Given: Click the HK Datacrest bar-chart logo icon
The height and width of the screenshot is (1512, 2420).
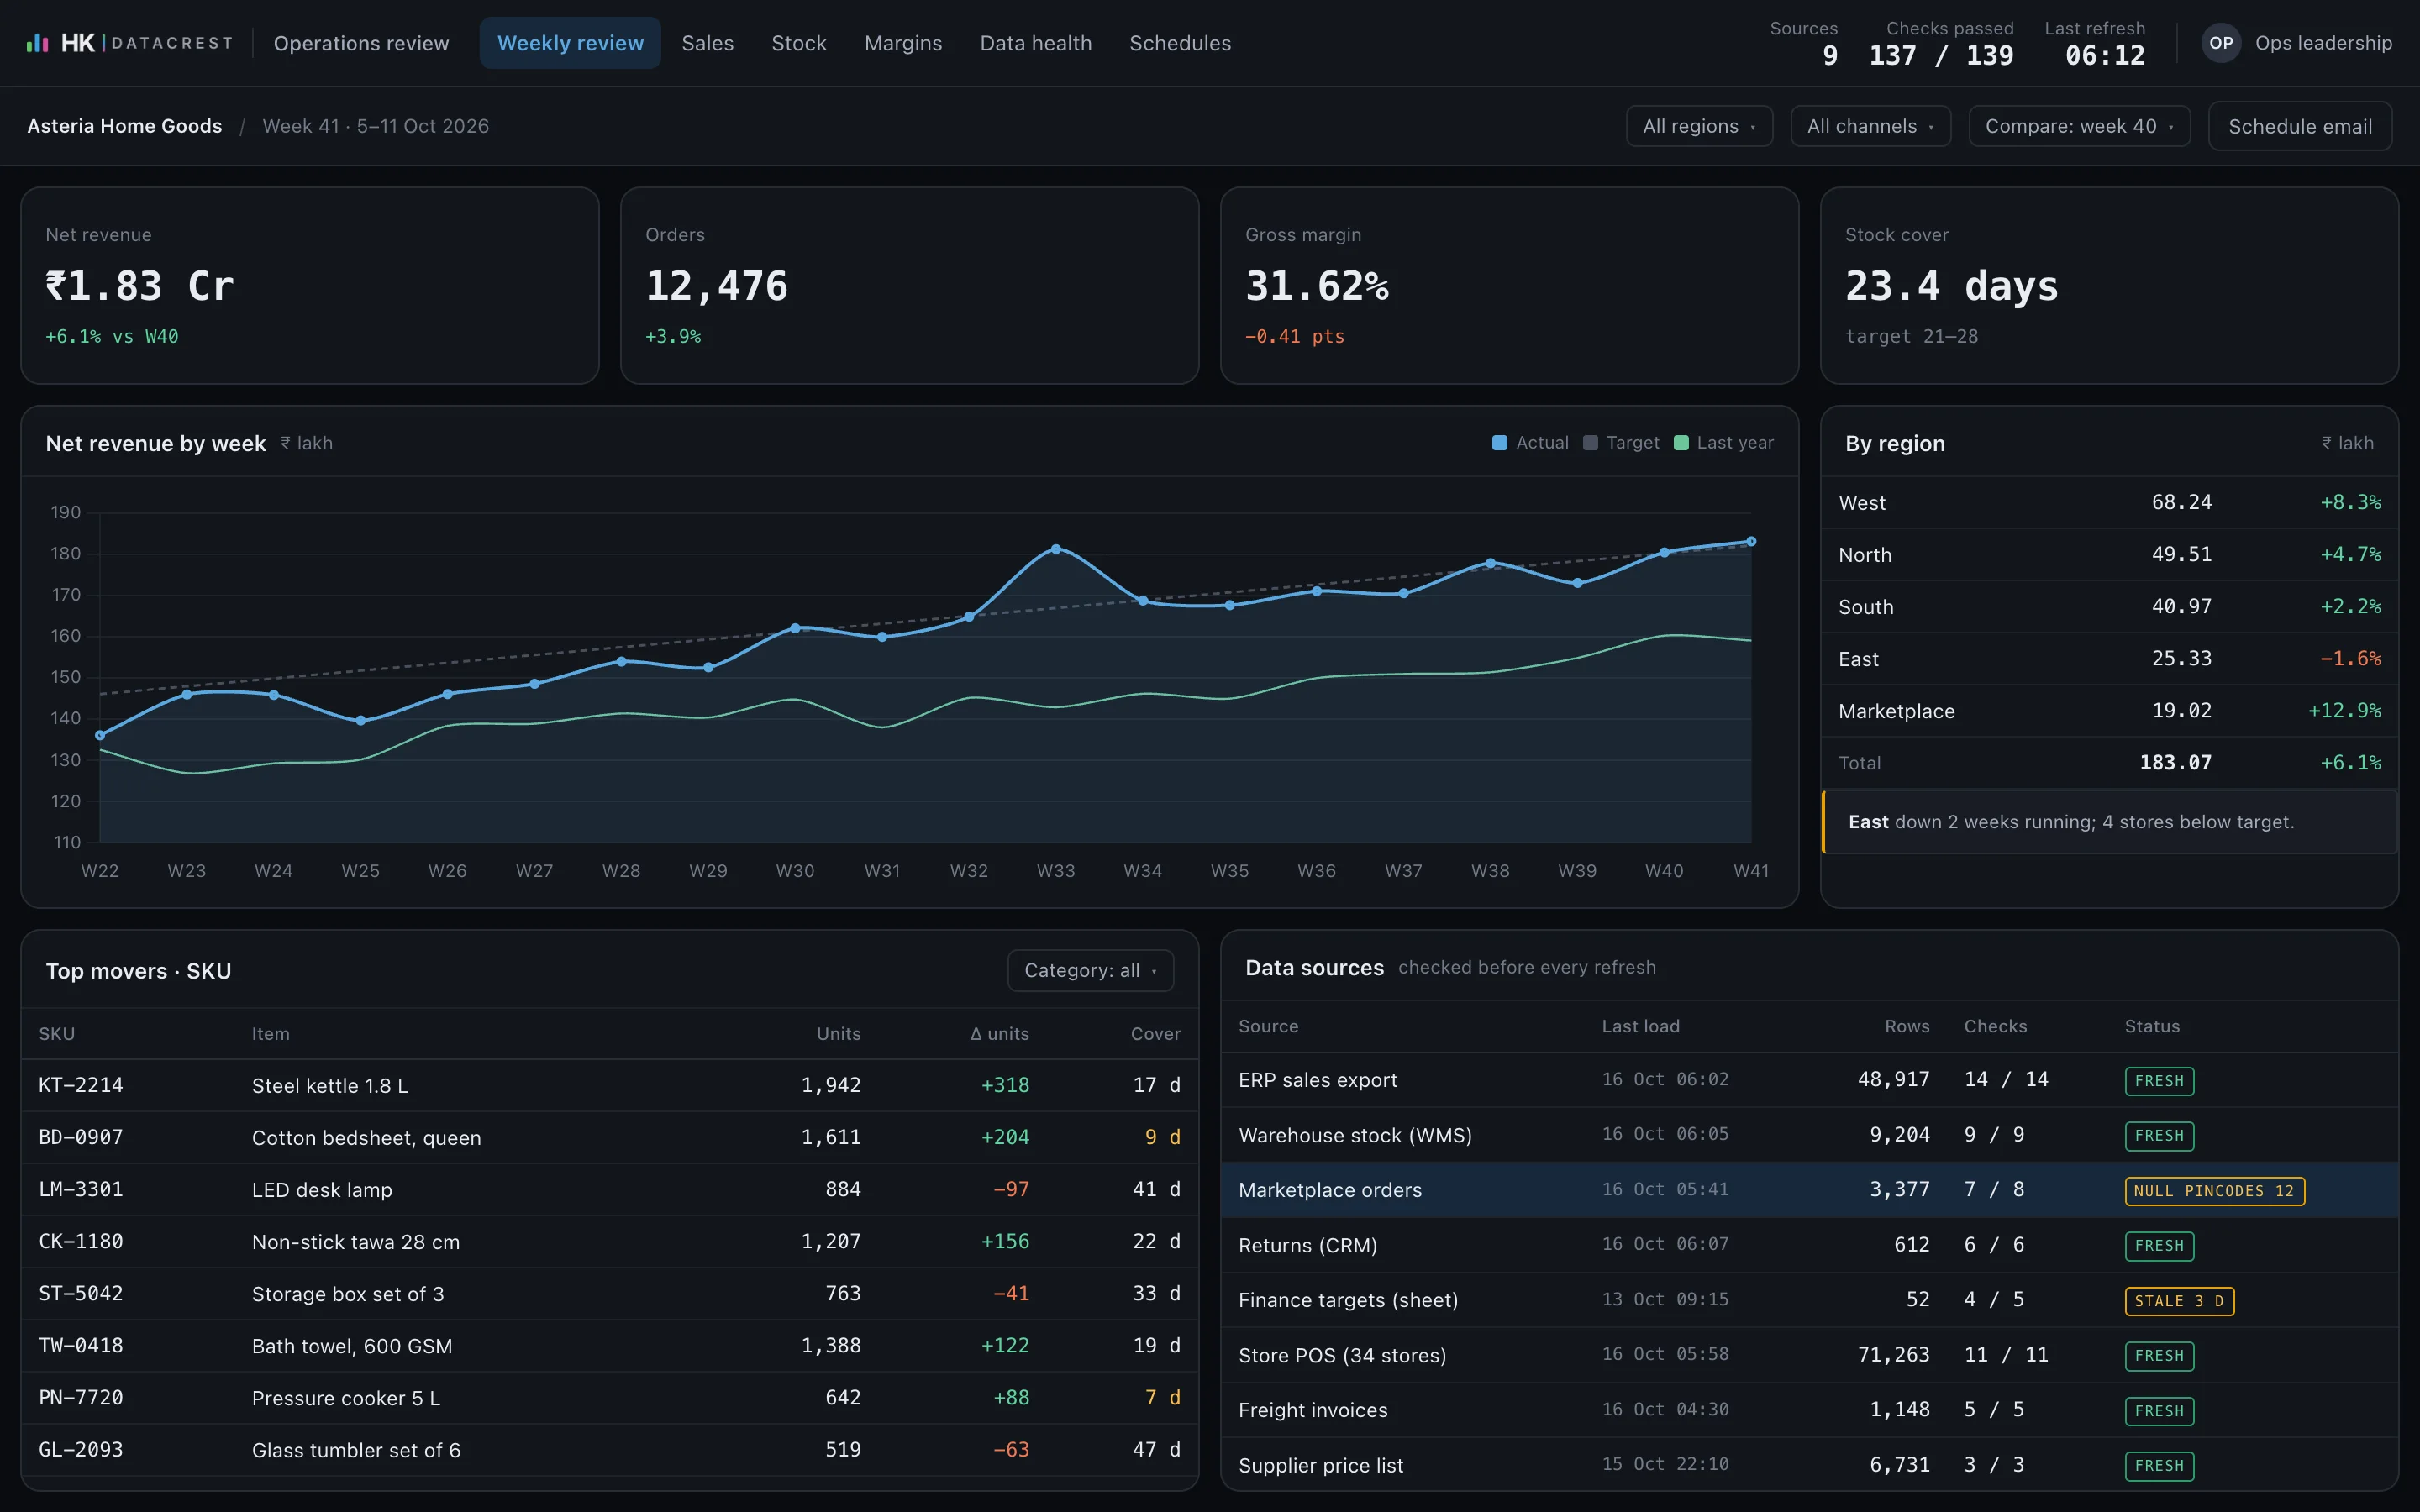Looking at the screenshot, I should click(37, 43).
